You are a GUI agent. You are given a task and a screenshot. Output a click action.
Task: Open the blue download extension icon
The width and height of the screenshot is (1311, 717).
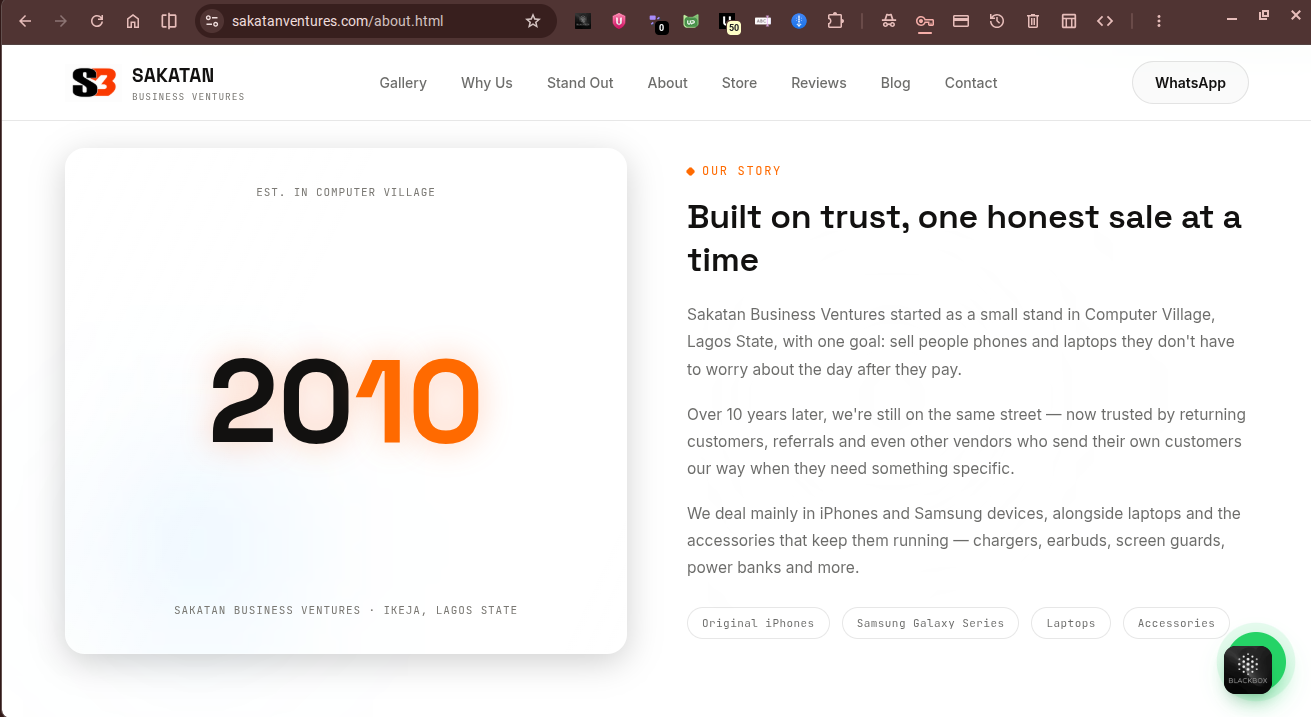(799, 21)
